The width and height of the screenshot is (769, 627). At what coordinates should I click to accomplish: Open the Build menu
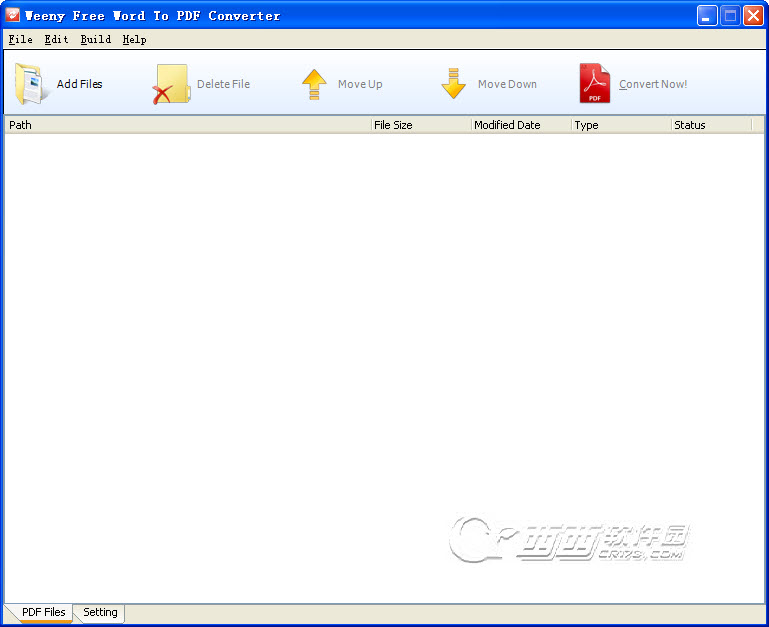(x=96, y=39)
